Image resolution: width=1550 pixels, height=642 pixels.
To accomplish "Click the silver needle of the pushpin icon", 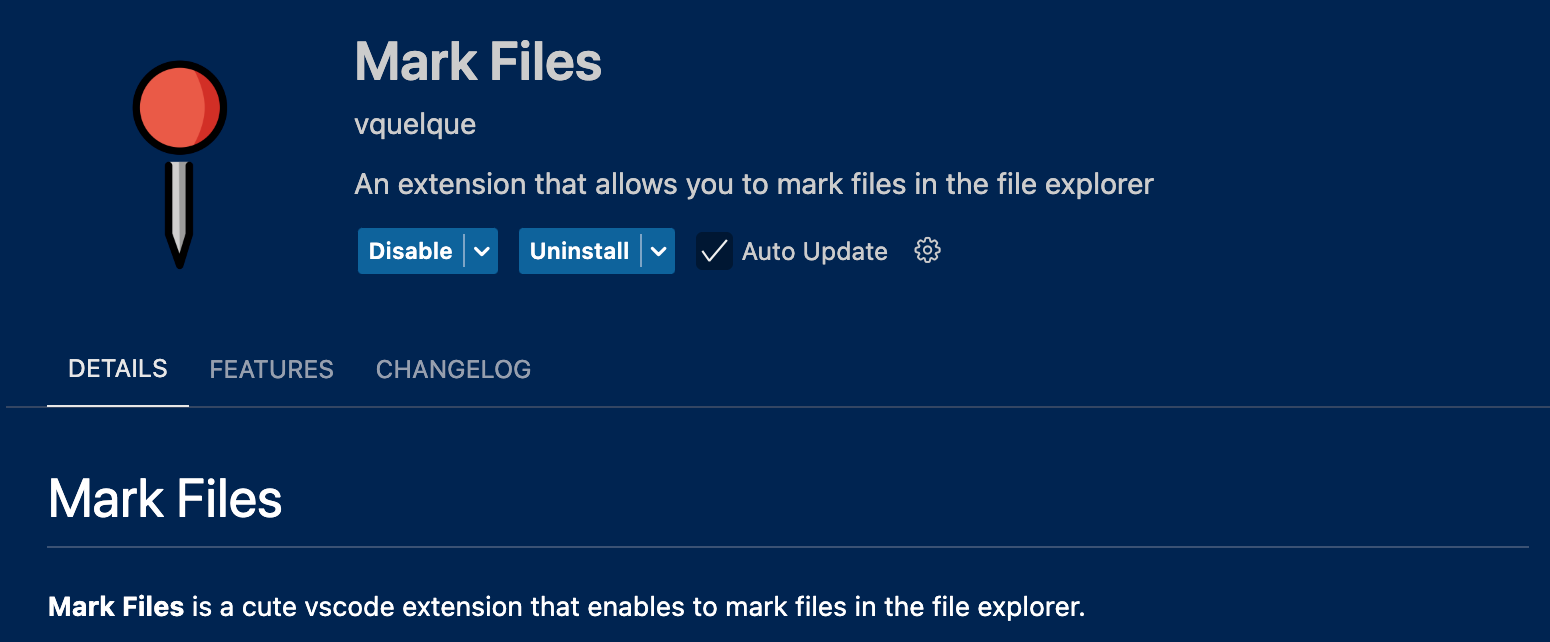I will [x=179, y=207].
